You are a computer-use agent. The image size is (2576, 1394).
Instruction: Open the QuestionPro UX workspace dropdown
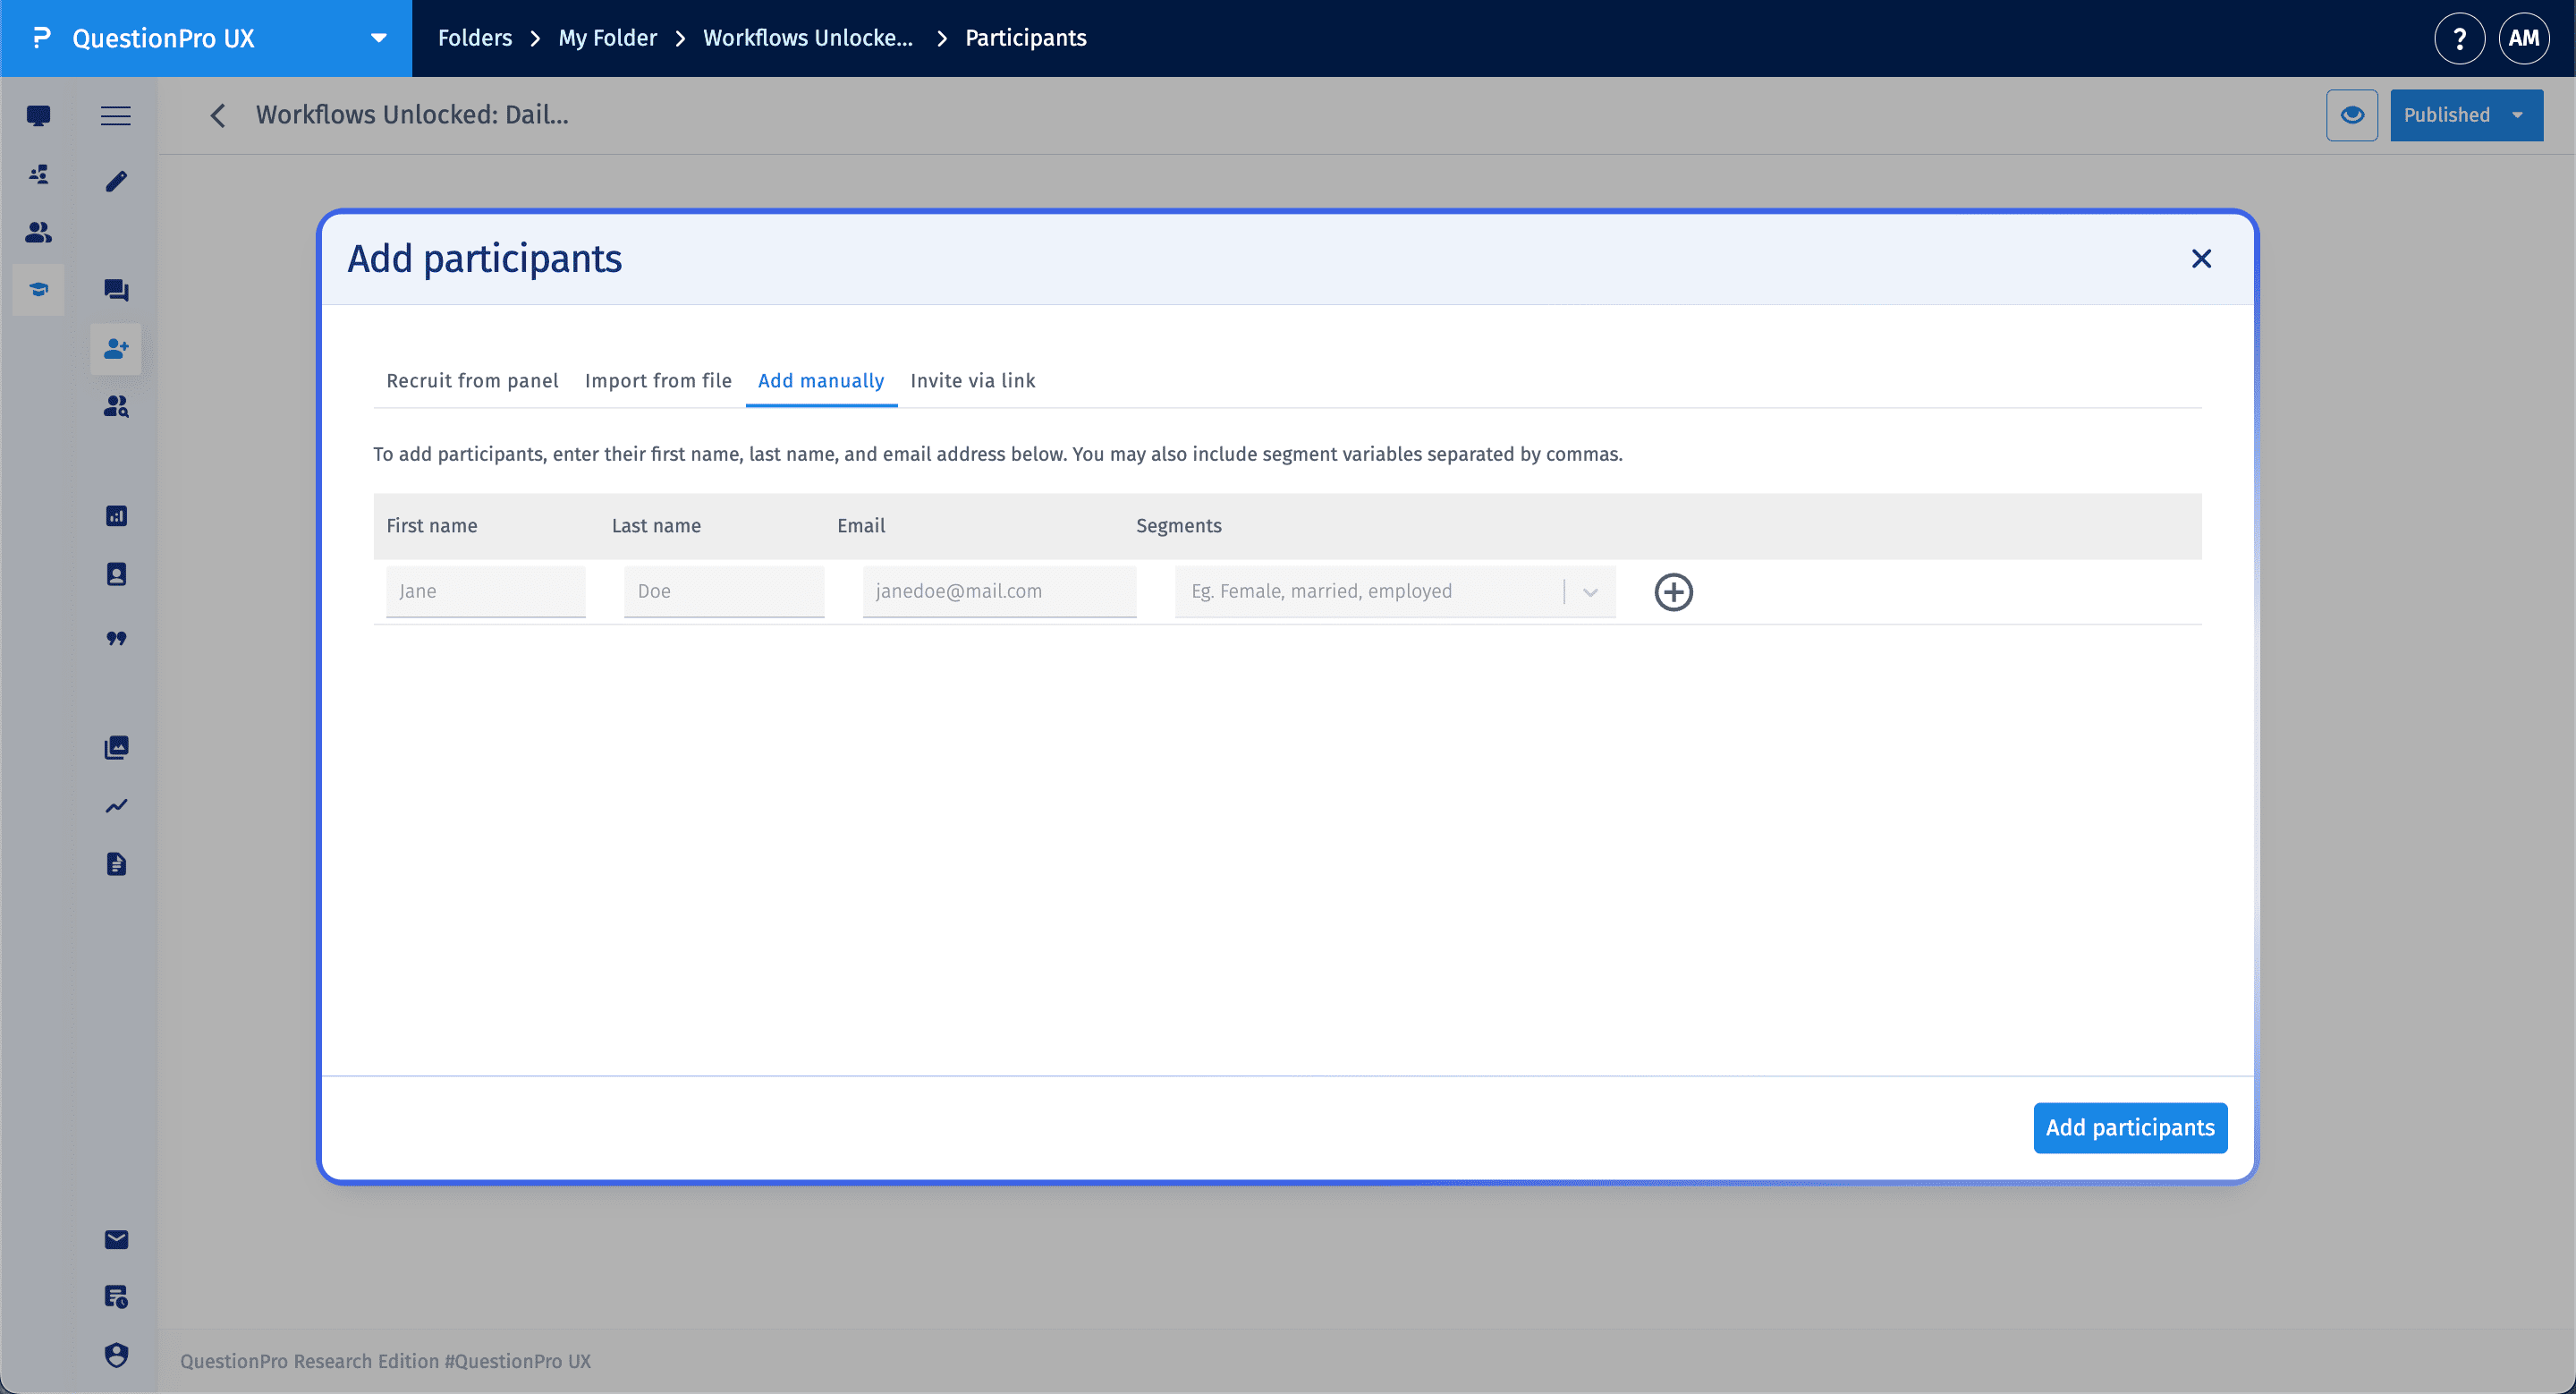click(x=378, y=38)
